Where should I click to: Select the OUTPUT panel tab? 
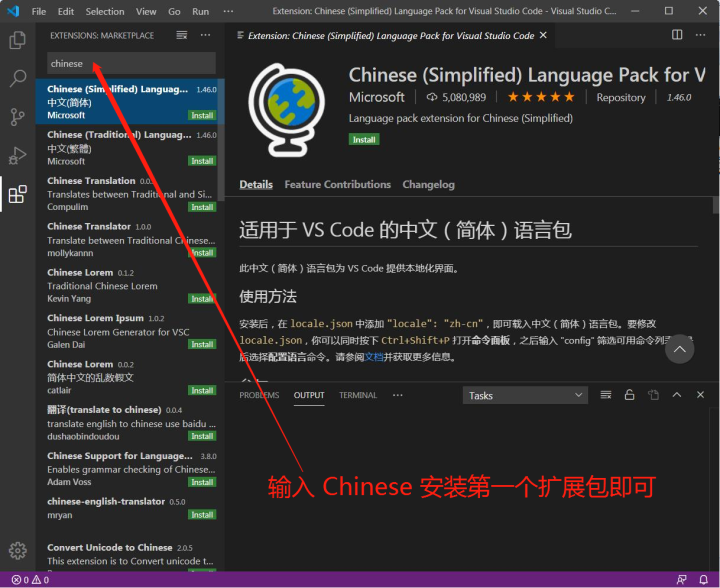(x=309, y=395)
